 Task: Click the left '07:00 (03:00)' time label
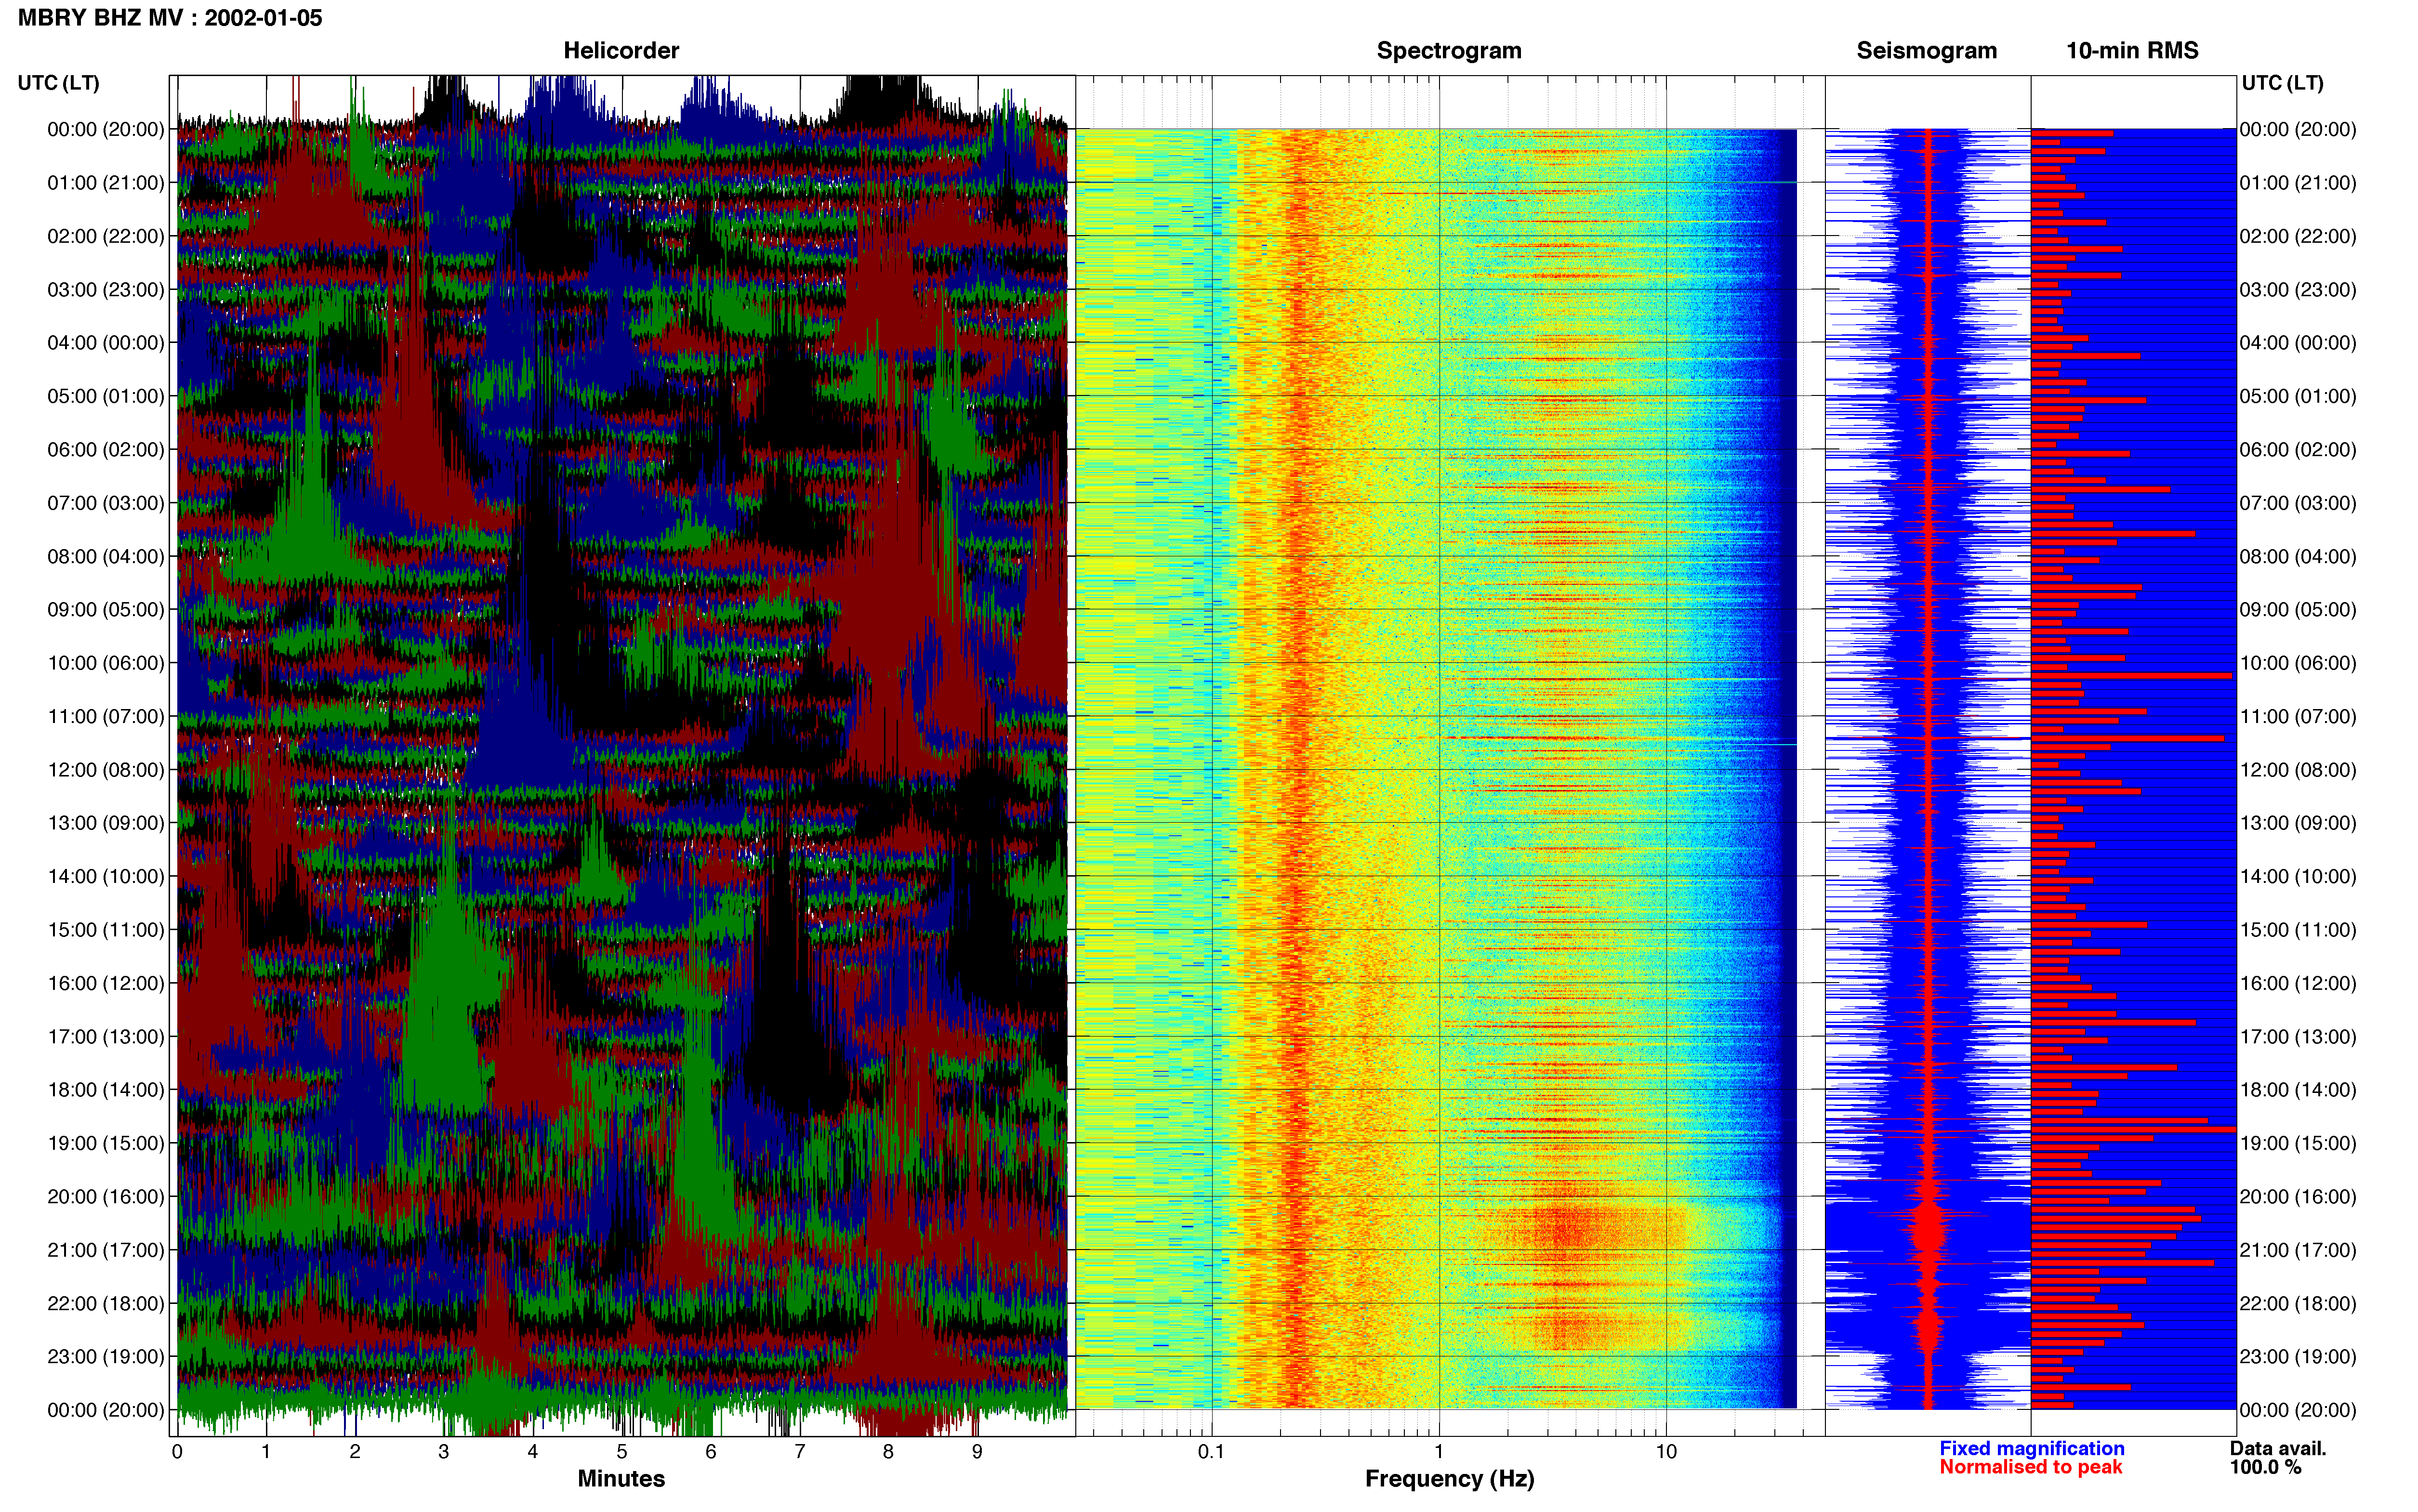106,503
